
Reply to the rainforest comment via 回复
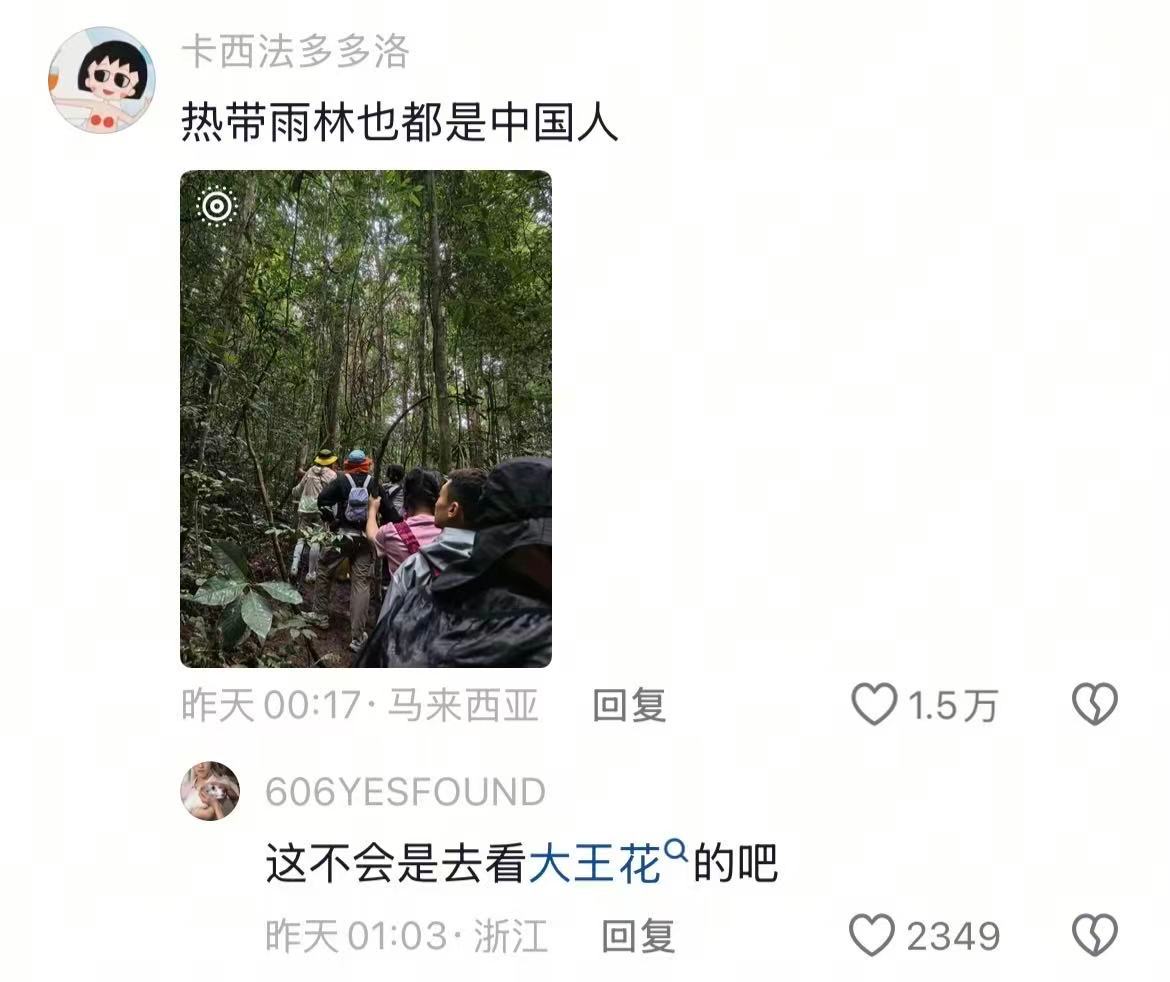pos(628,706)
